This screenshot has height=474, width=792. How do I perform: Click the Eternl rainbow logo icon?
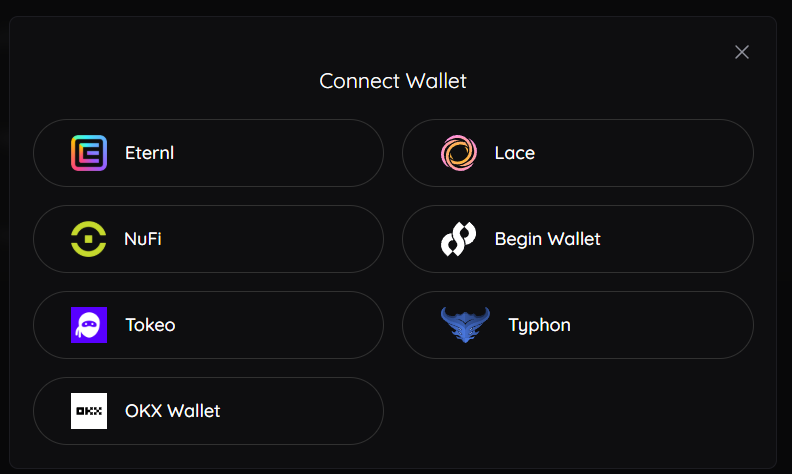tap(89, 153)
